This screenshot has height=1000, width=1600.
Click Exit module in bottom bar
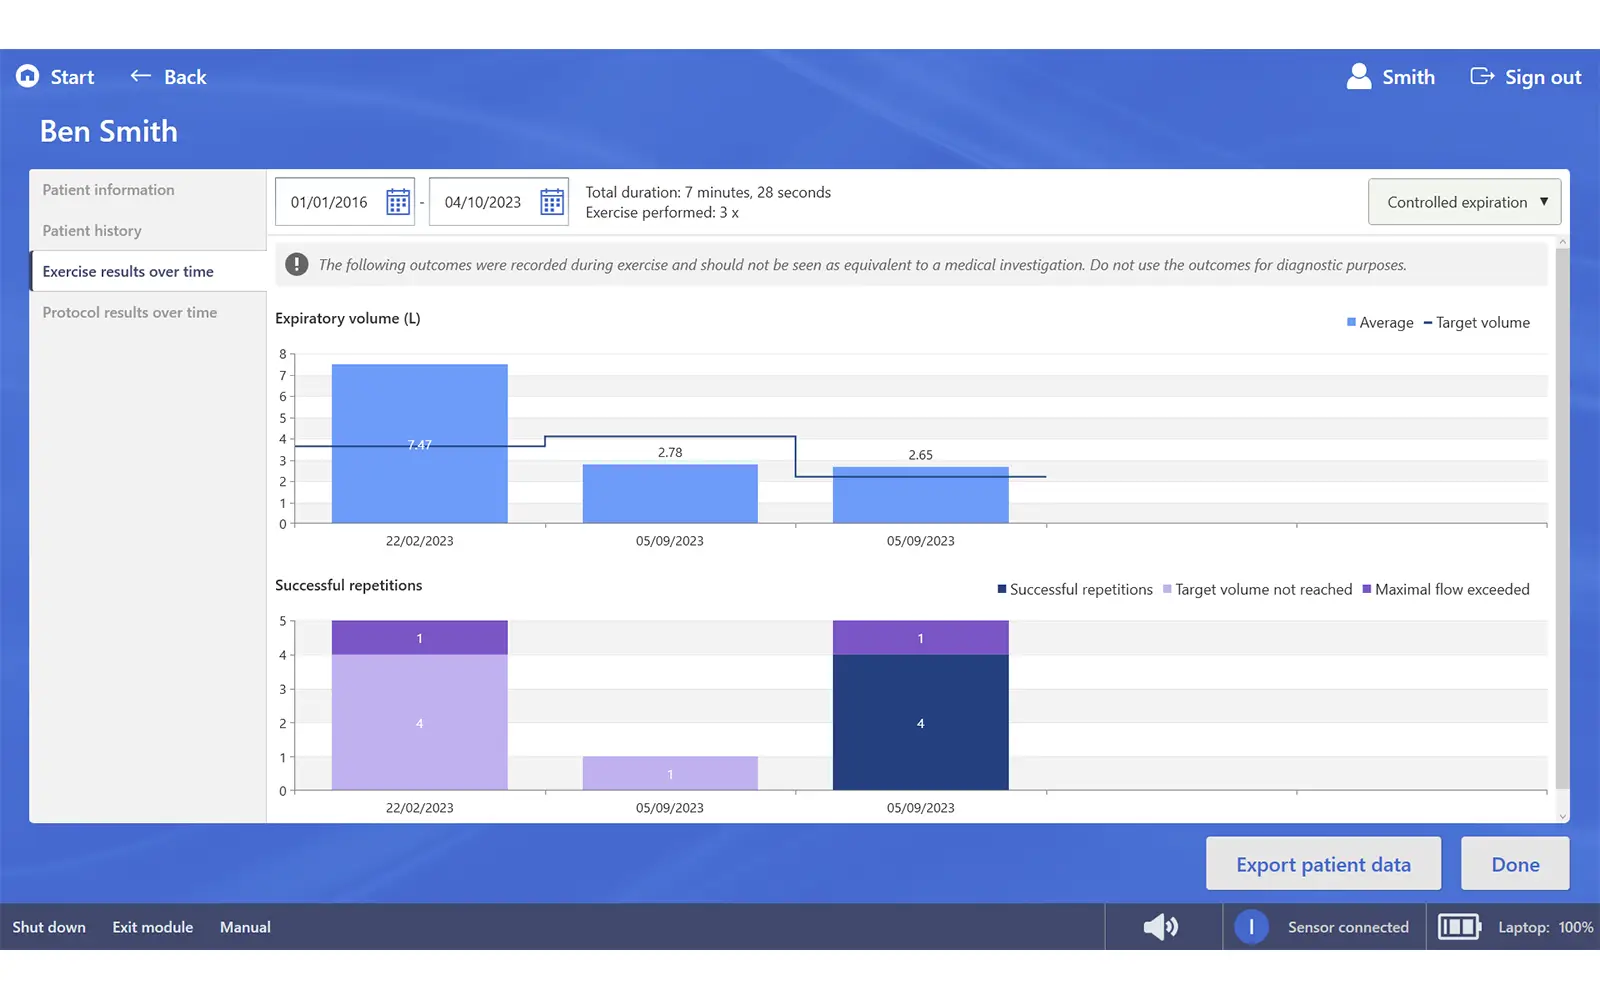coord(153,927)
